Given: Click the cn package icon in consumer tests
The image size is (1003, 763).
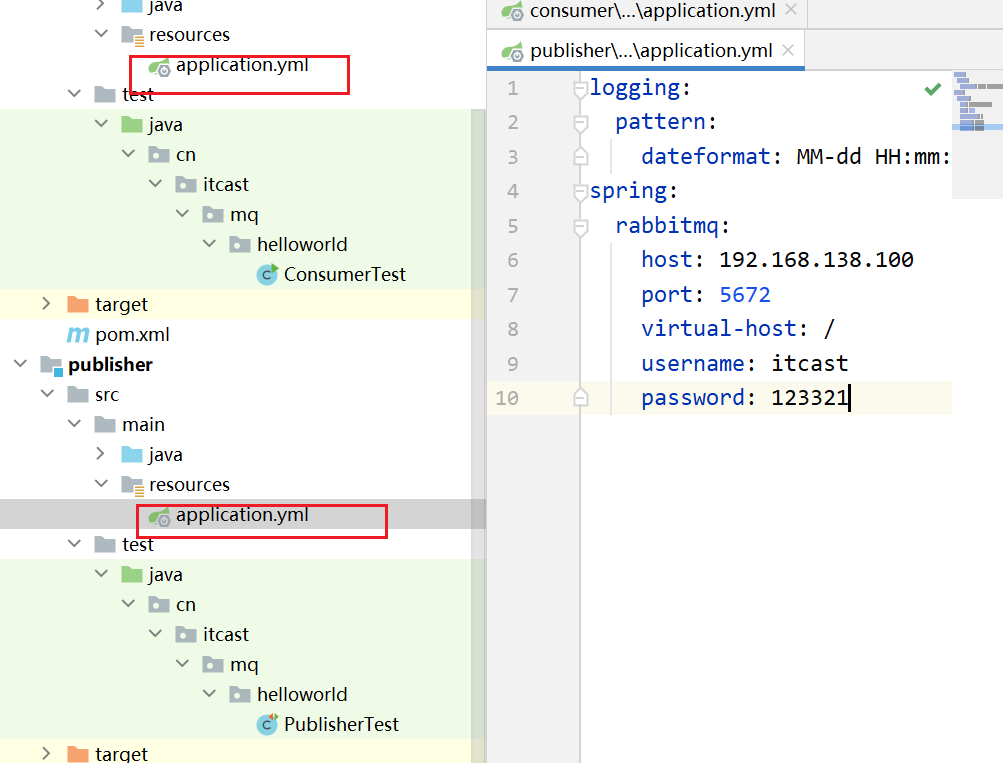Looking at the screenshot, I should tap(159, 154).
